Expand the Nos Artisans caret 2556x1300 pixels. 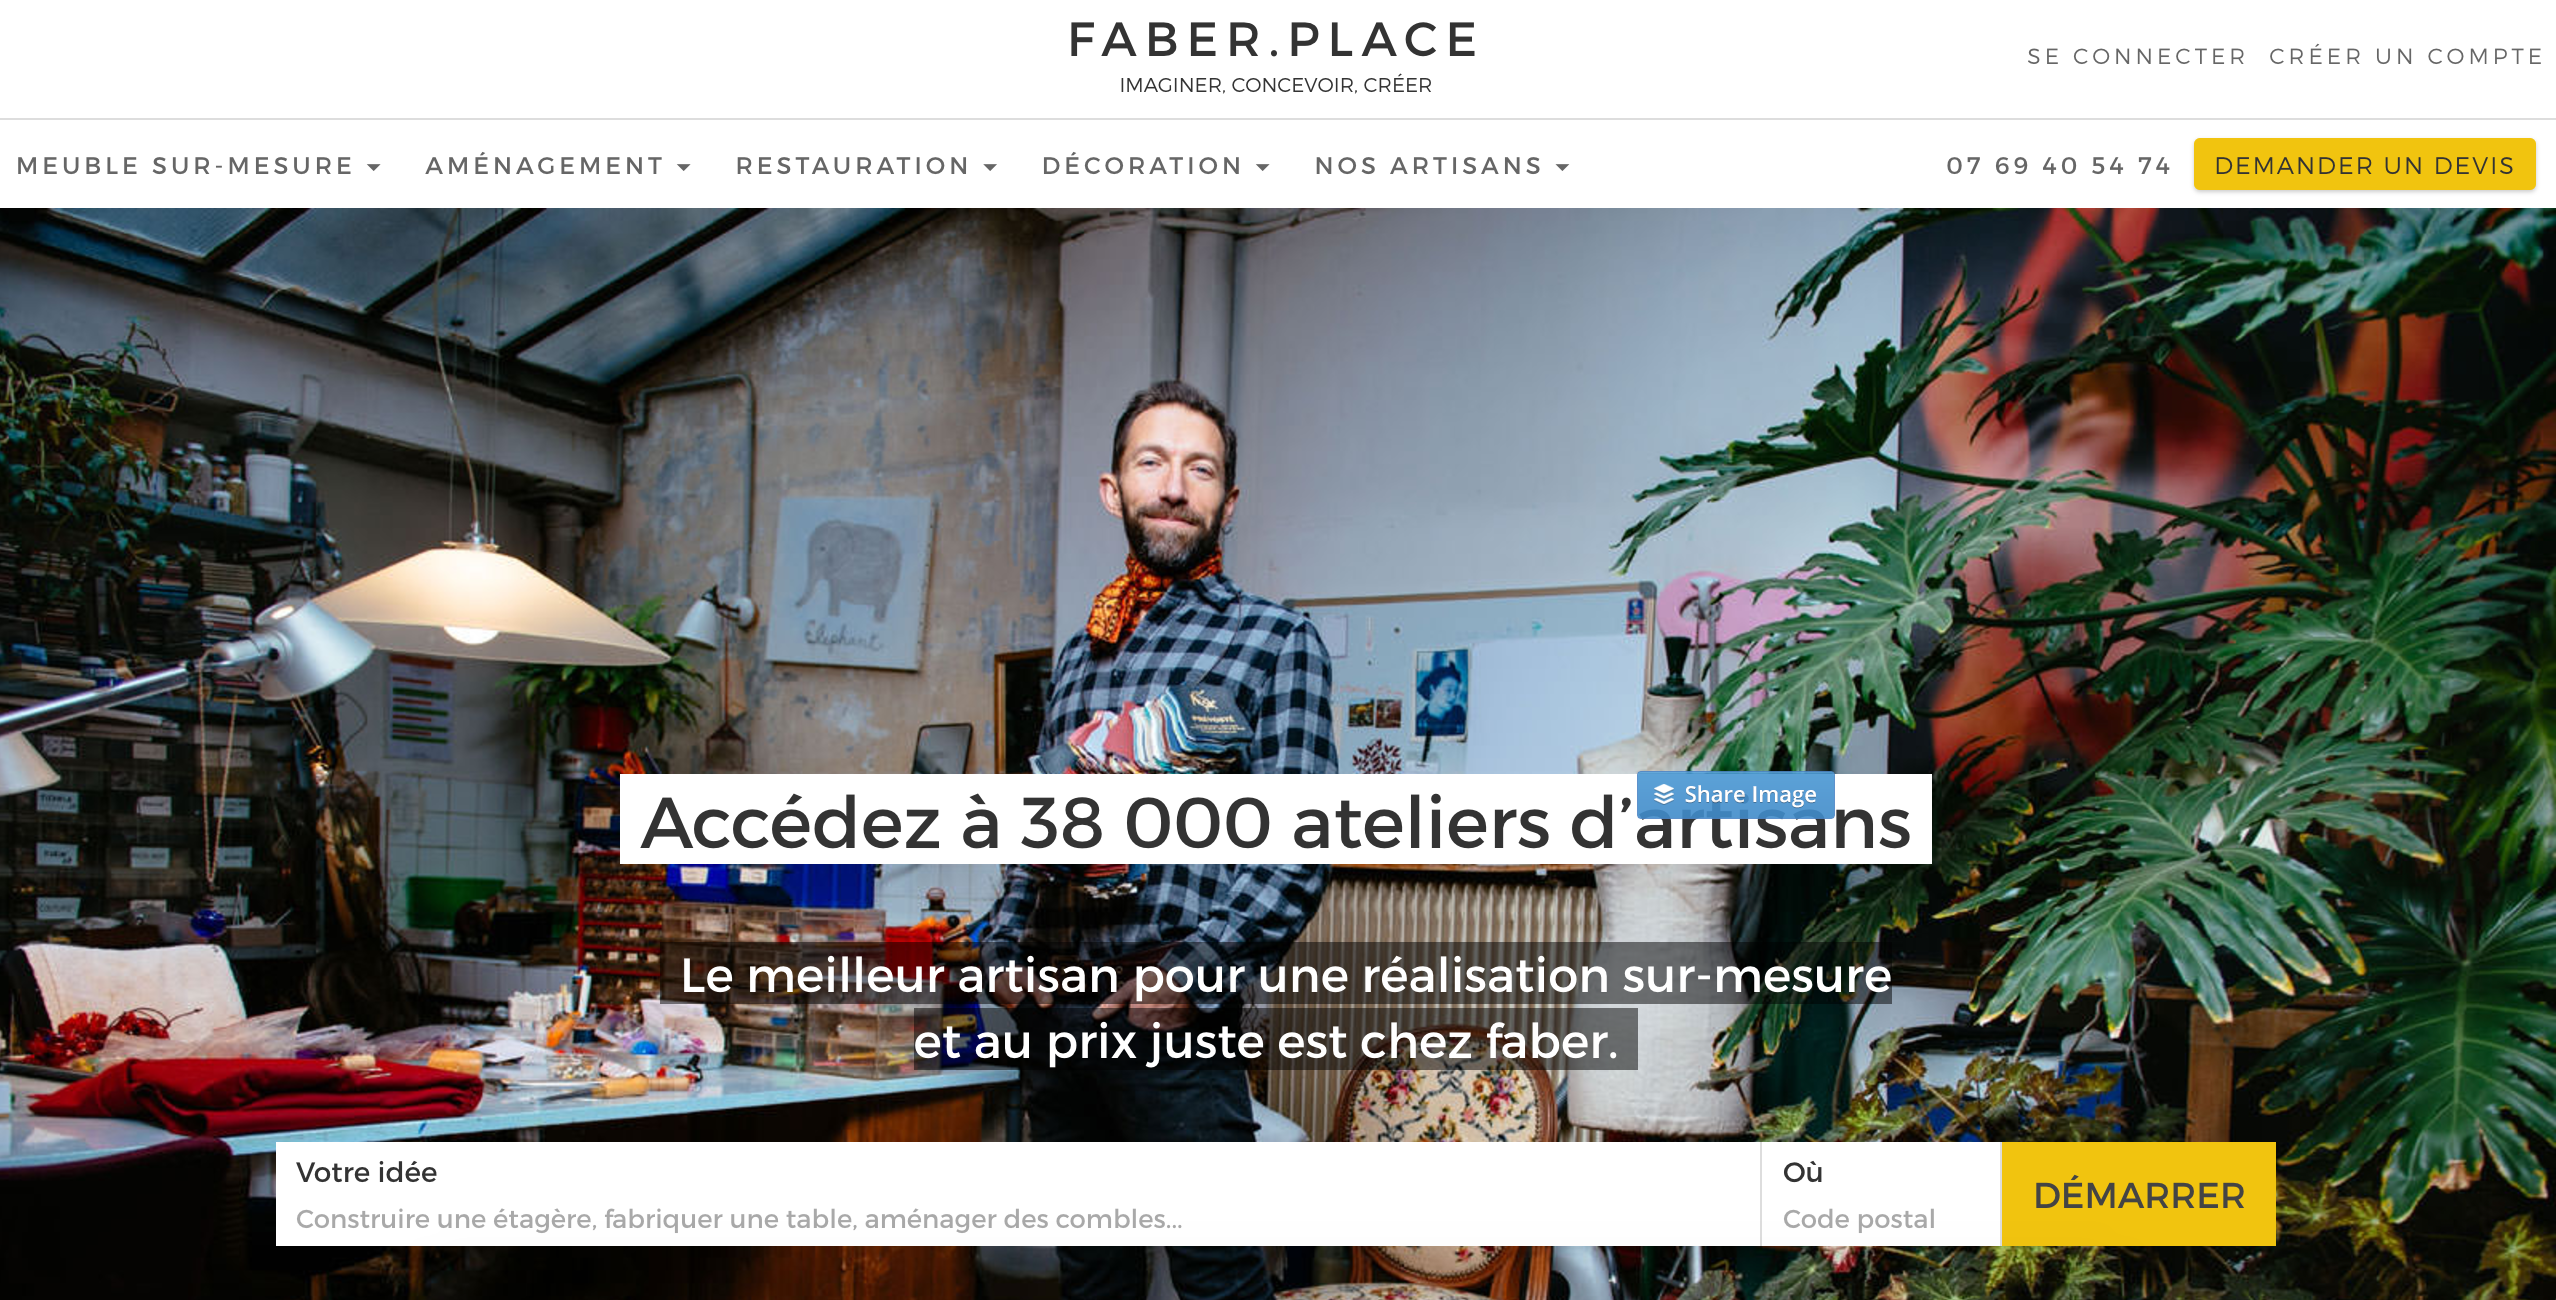click(1562, 167)
